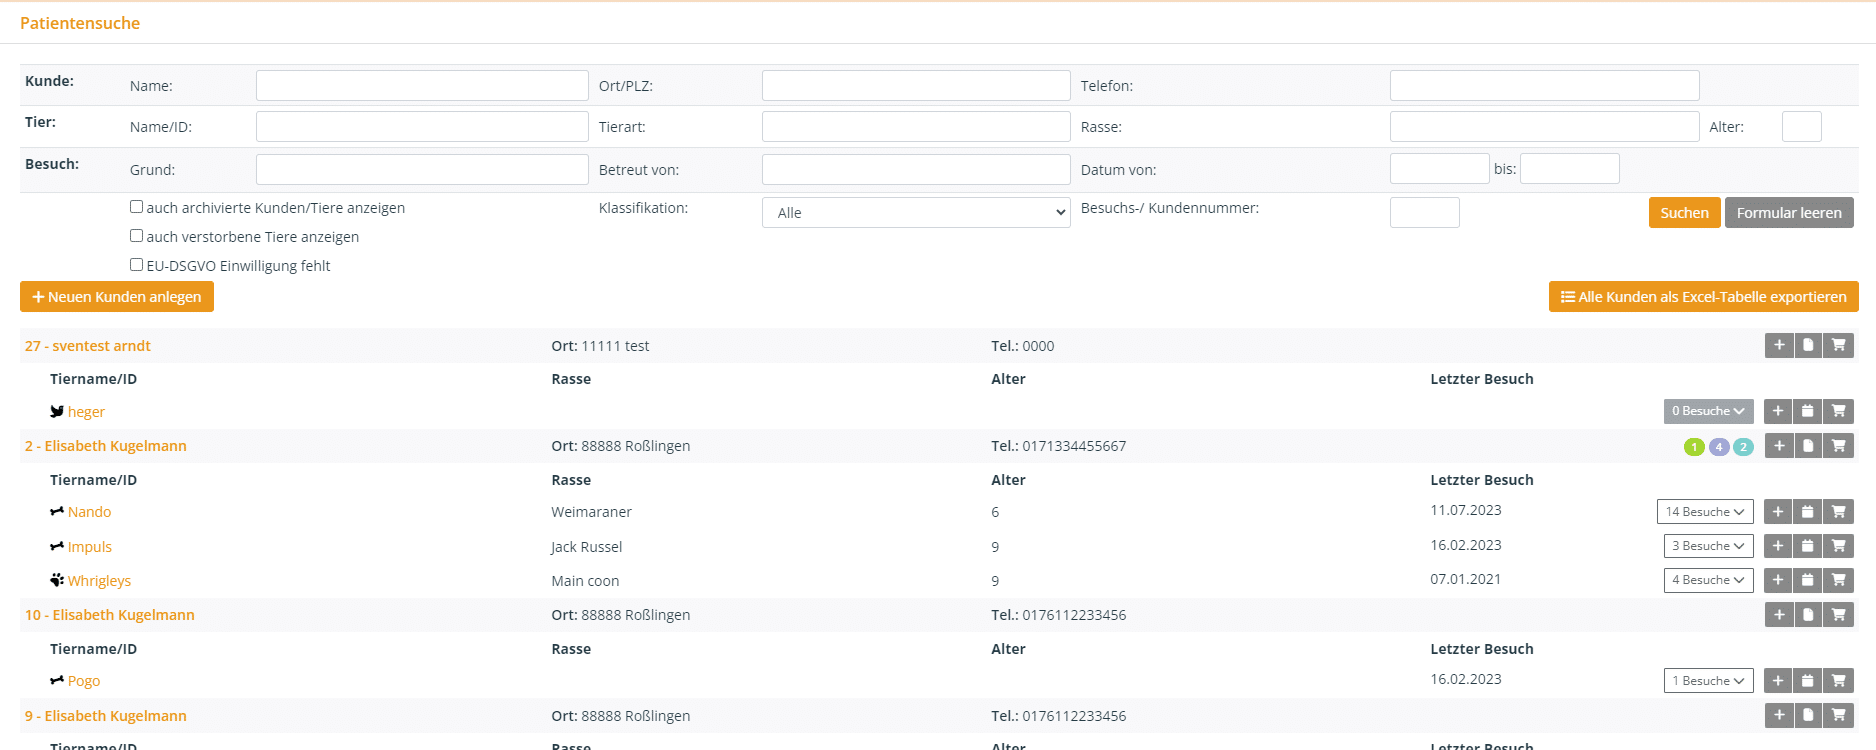Click purple badge showing 4
The width and height of the screenshot is (1876, 750).
(1719, 447)
